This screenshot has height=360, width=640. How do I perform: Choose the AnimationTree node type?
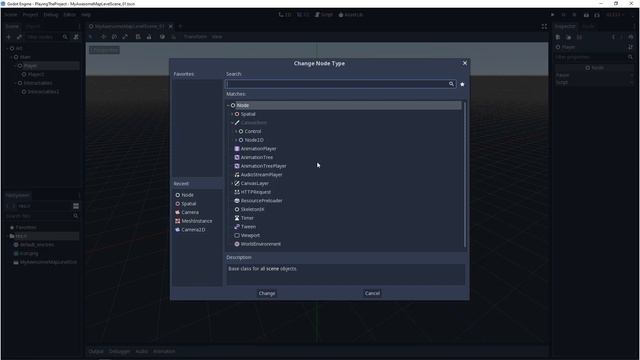point(257,157)
